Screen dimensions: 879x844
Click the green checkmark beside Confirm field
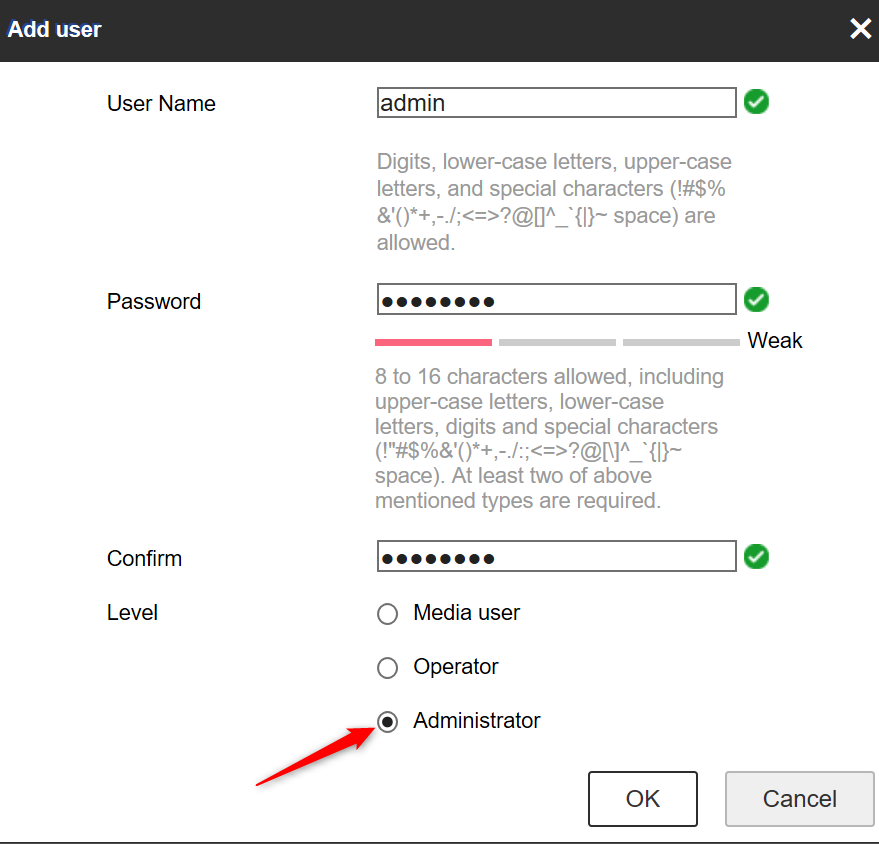pos(756,556)
